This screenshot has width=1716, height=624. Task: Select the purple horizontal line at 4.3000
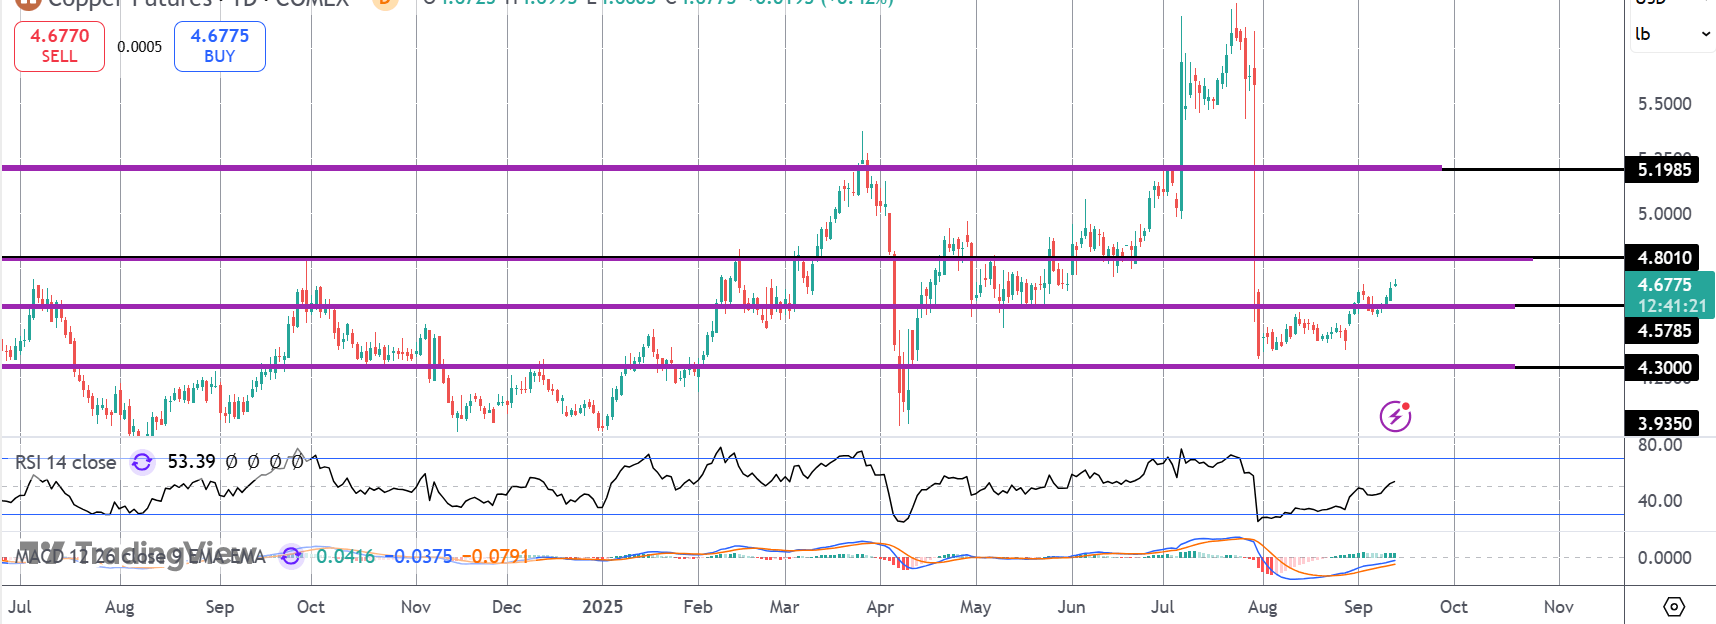click(x=758, y=366)
